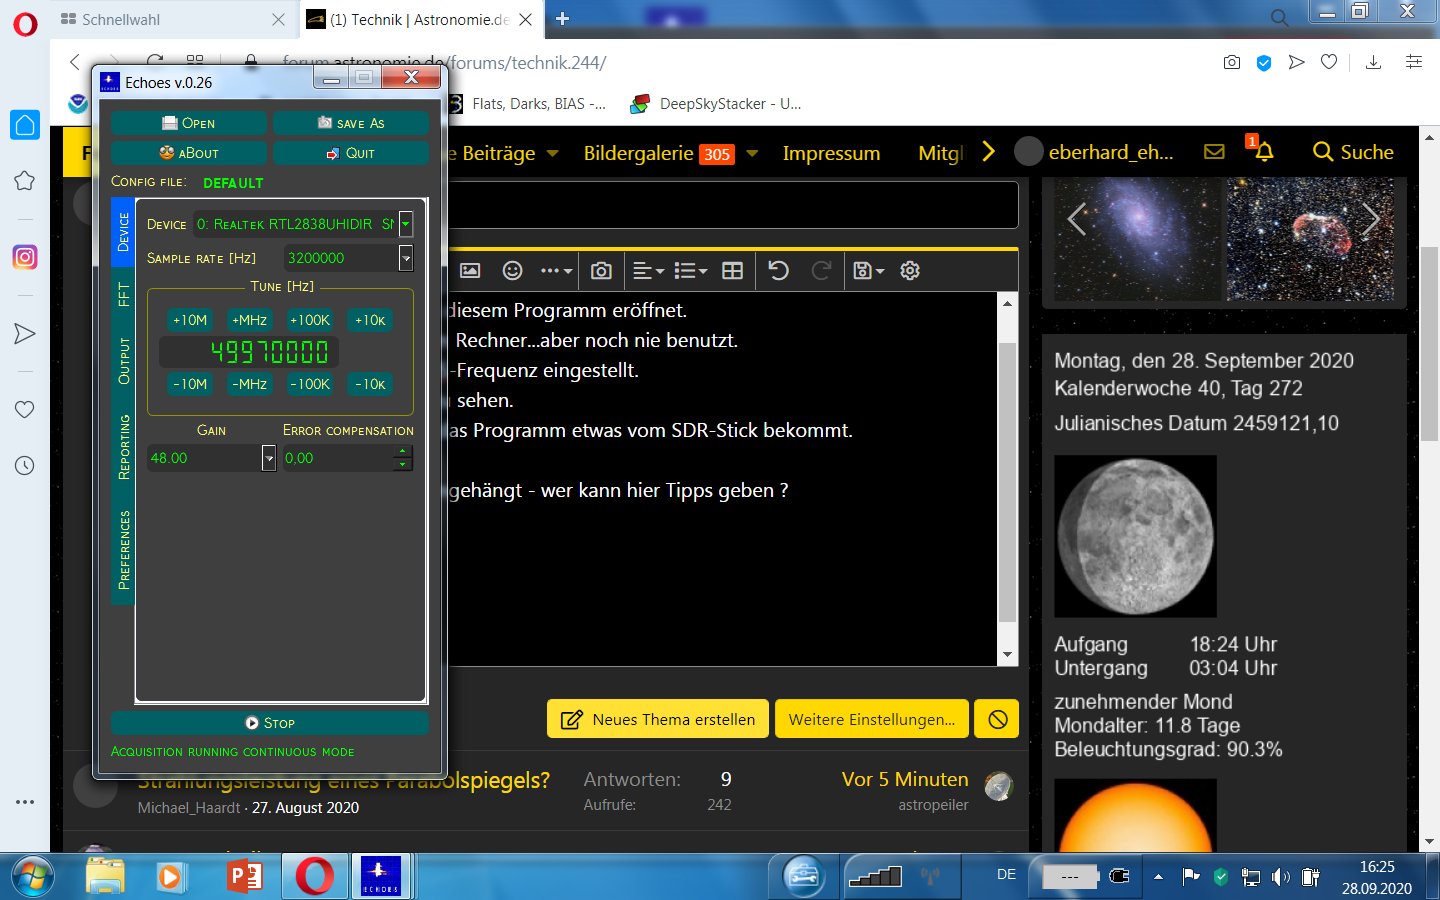Screen dimensions: 1440x900
Task: Decrease tune frequency by -10M
Action: 190,384
